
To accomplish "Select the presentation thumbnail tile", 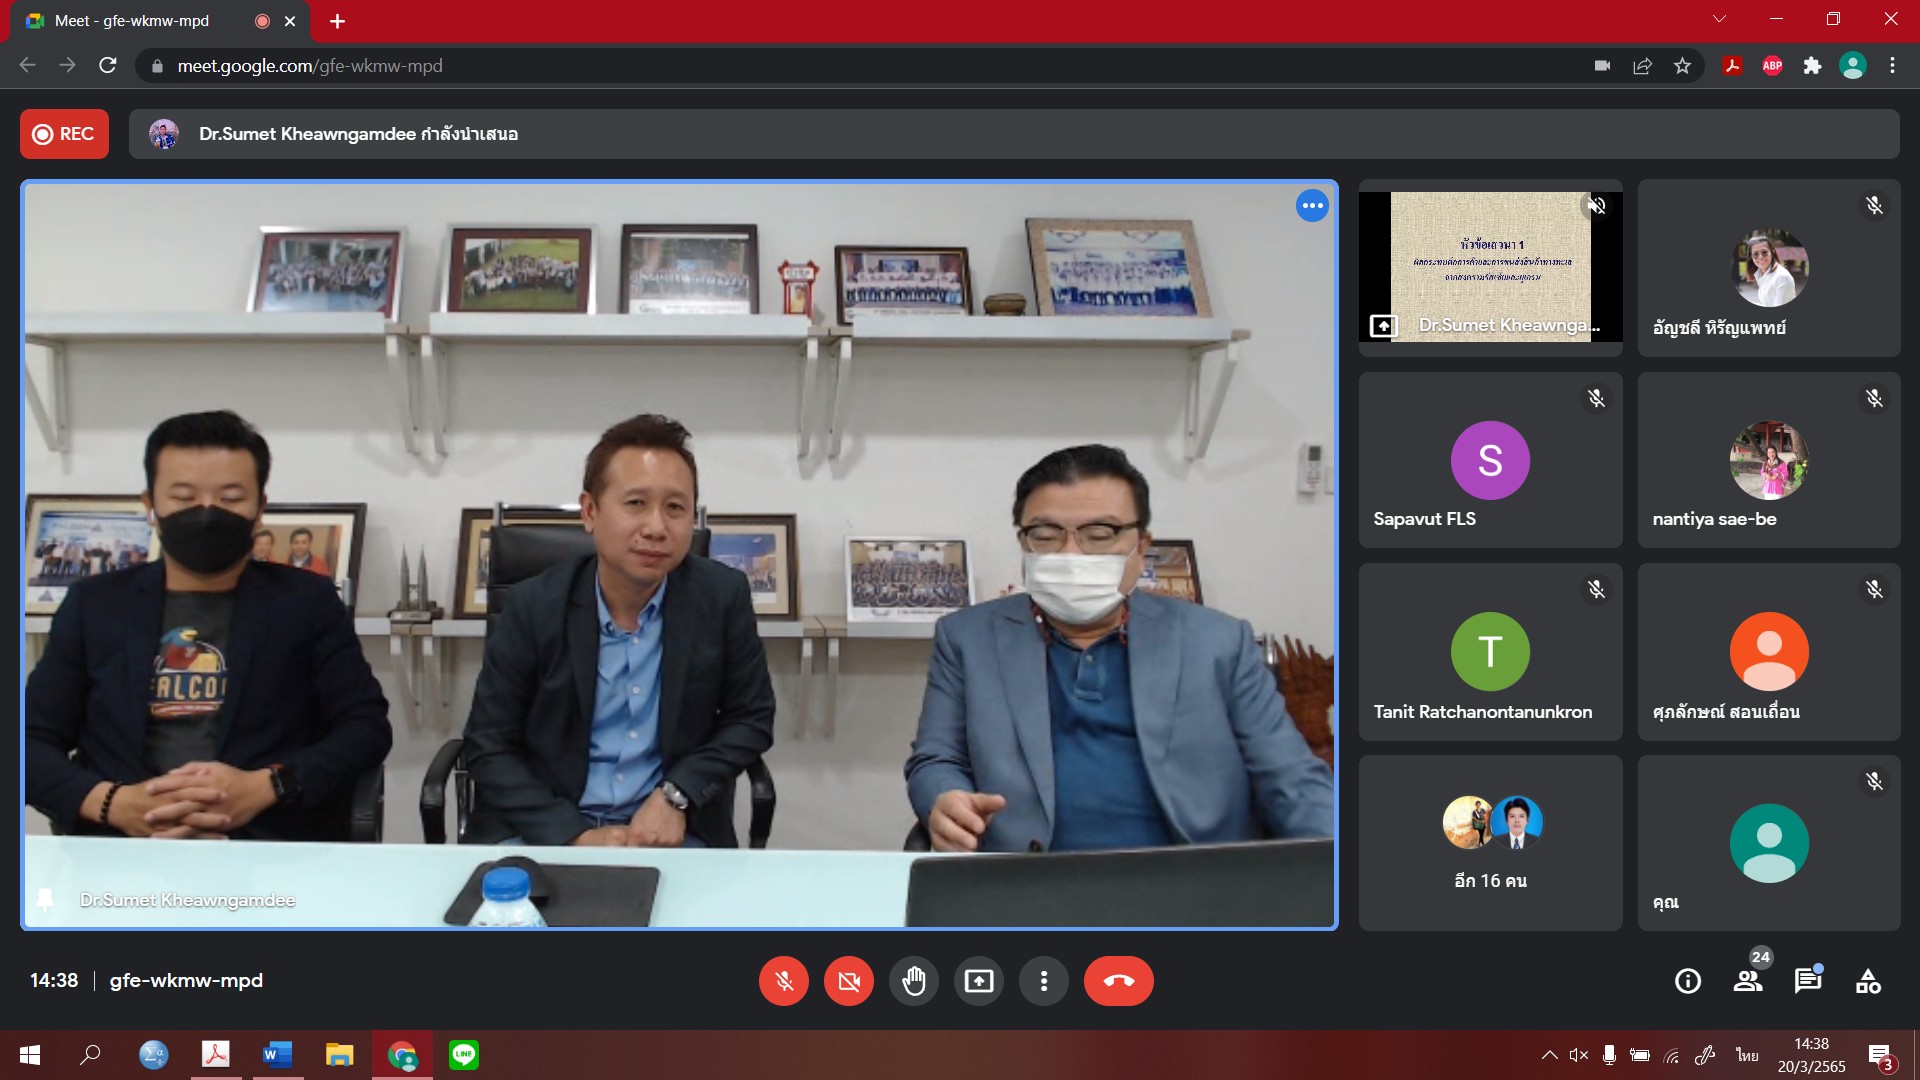I will click(1490, 267).
